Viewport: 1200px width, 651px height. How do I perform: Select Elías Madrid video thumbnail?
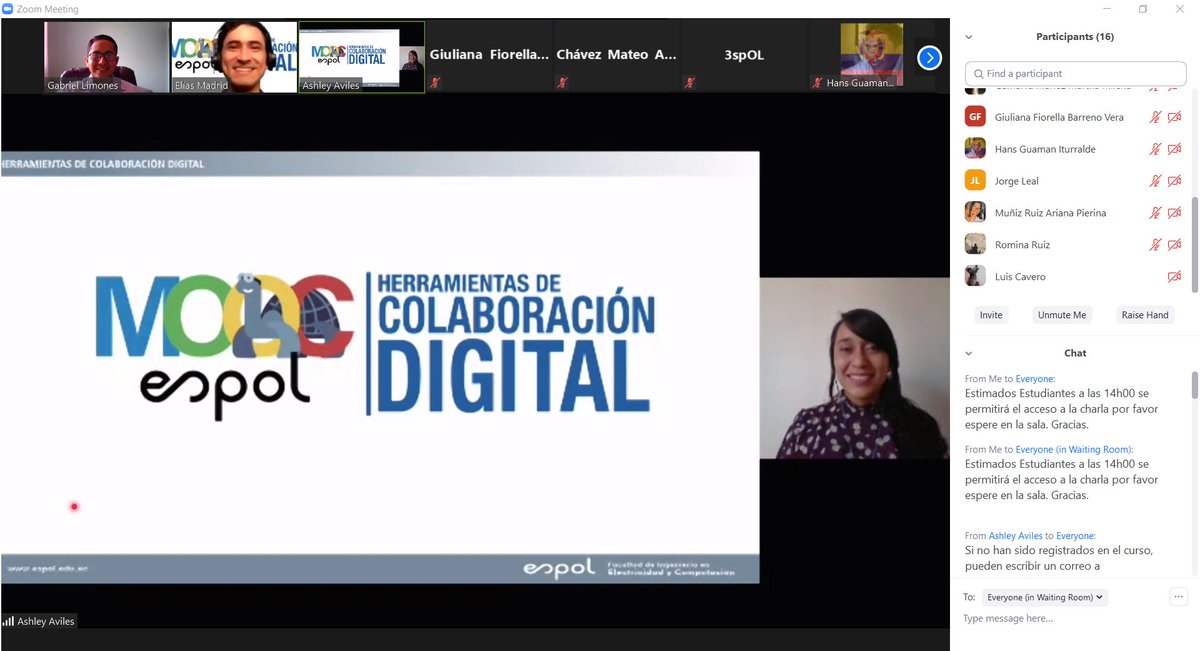[x=234, y=57]
